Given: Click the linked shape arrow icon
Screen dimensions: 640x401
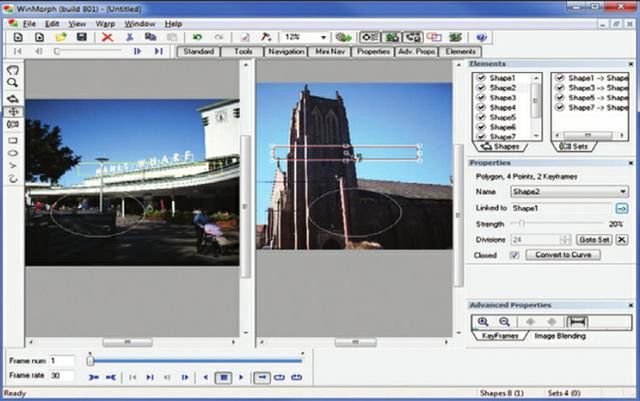Looking at the screenshot, I should (x=621, y=207).
